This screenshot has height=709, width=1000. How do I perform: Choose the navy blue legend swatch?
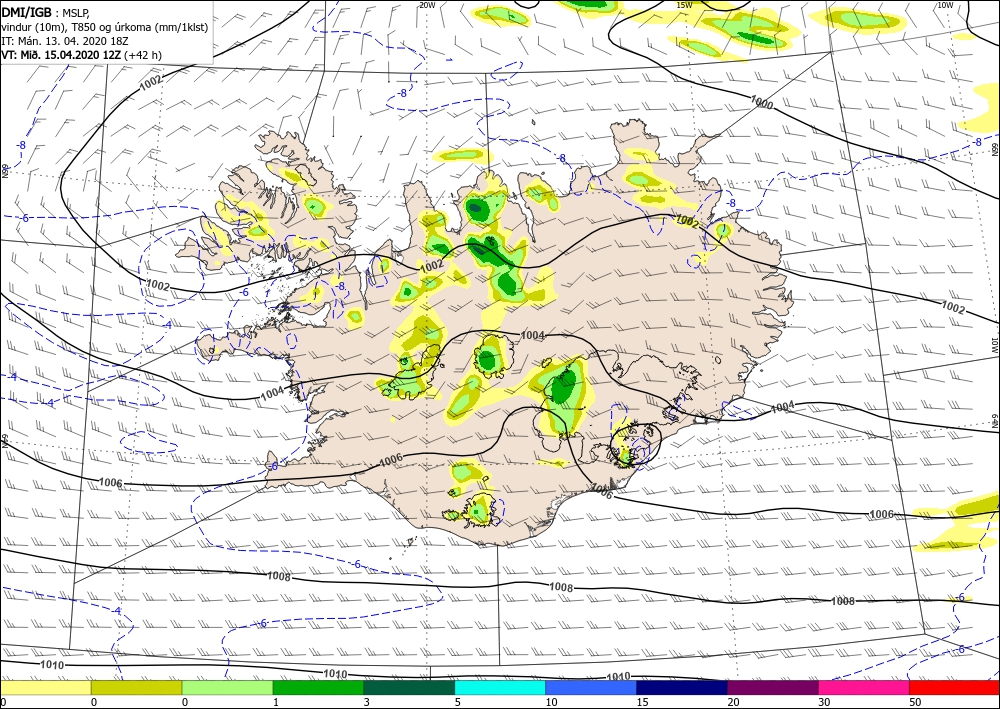point(682,687)
